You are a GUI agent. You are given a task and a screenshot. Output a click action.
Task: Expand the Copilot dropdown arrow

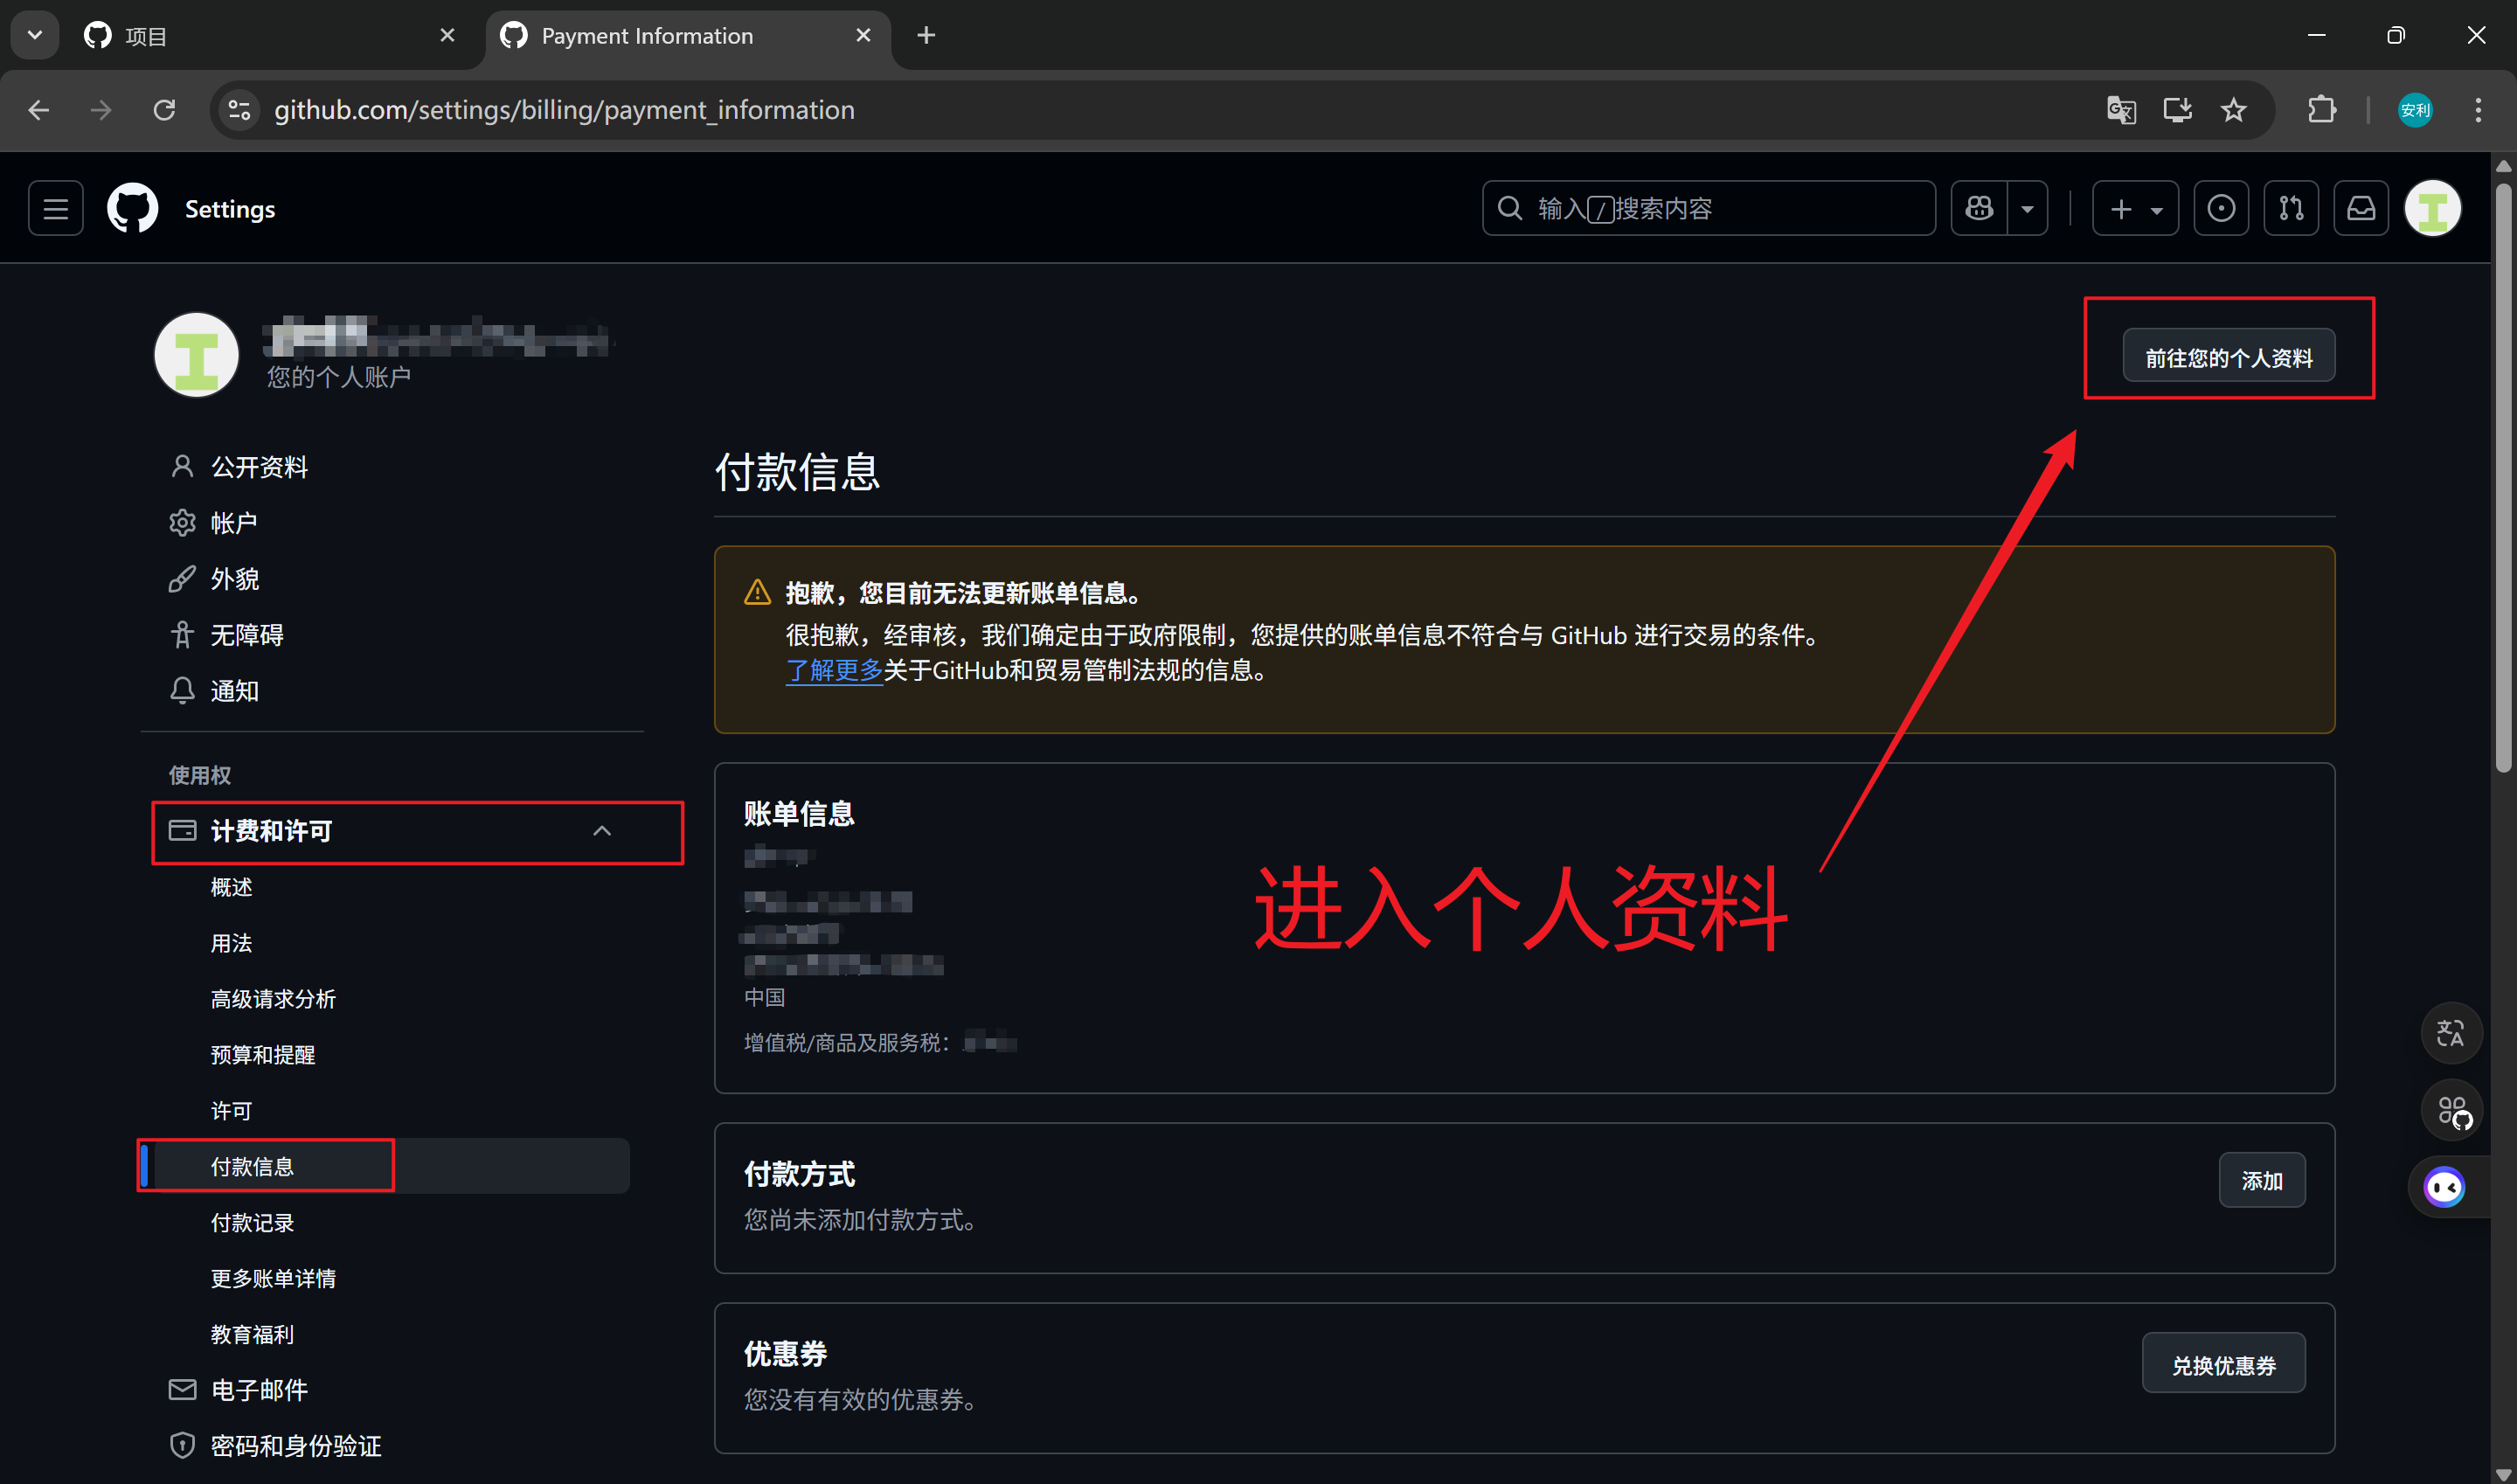[x=2027, y=208]
